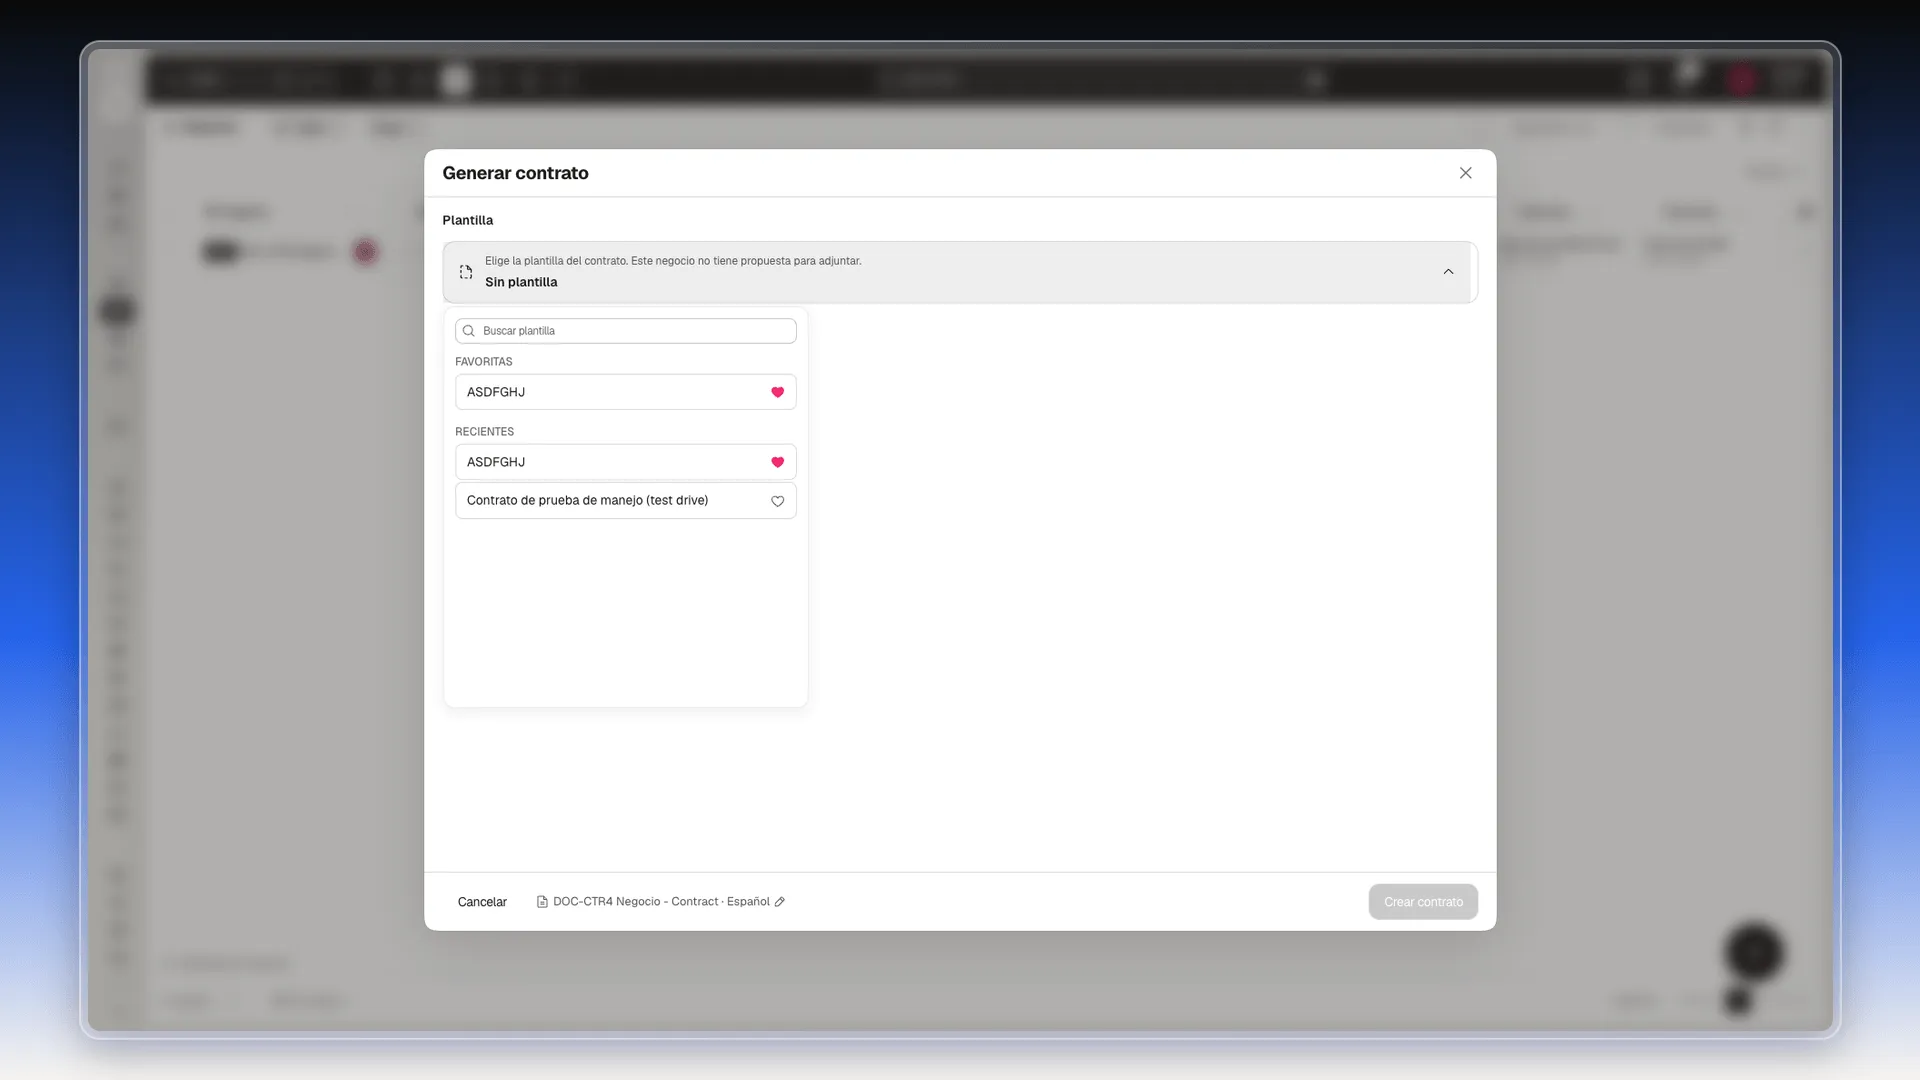Click the Crear contrato button
The height and width of the screenshot is (1080, 1920).
1423,902
